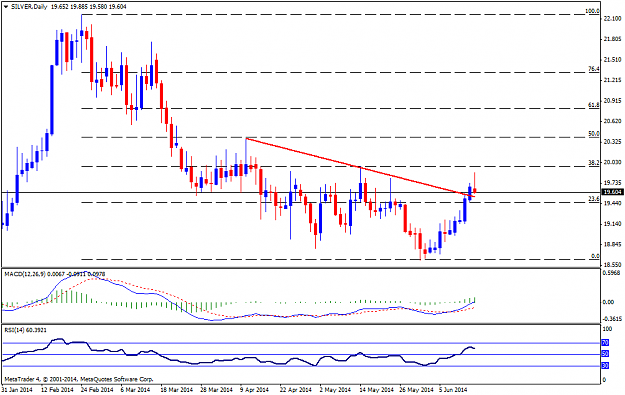The width and height of the screenshot is (625, 395).
Task: Click the 22.100 price axis value
Action: [x=613, y=19]
